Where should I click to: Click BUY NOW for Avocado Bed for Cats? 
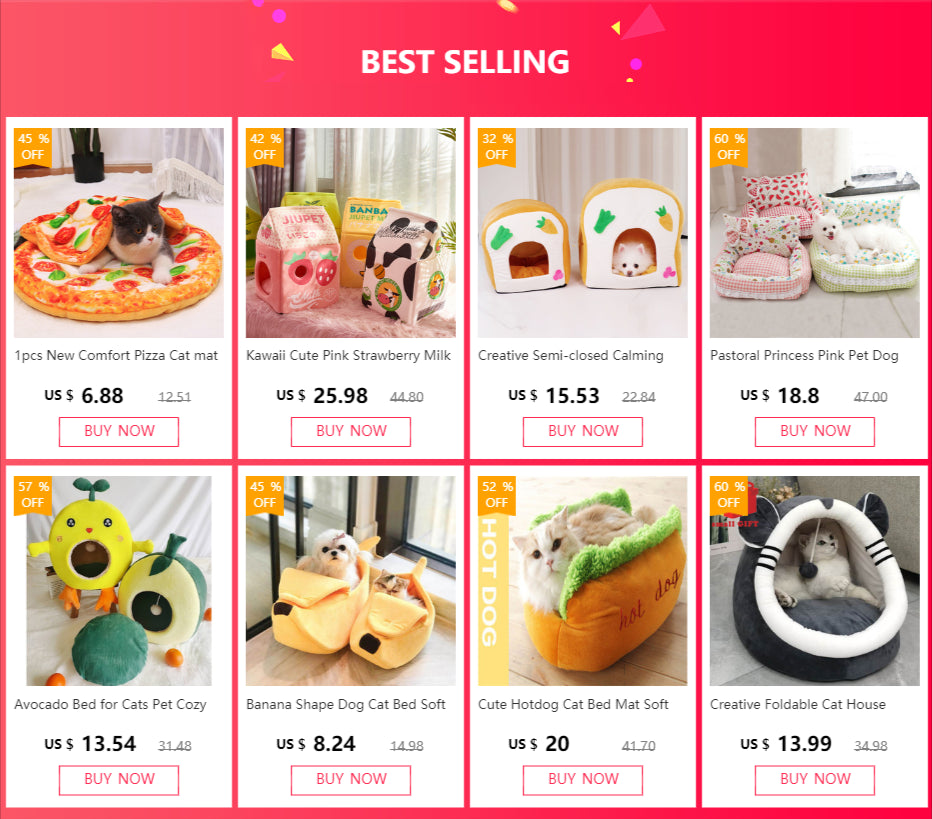[119, 780]
